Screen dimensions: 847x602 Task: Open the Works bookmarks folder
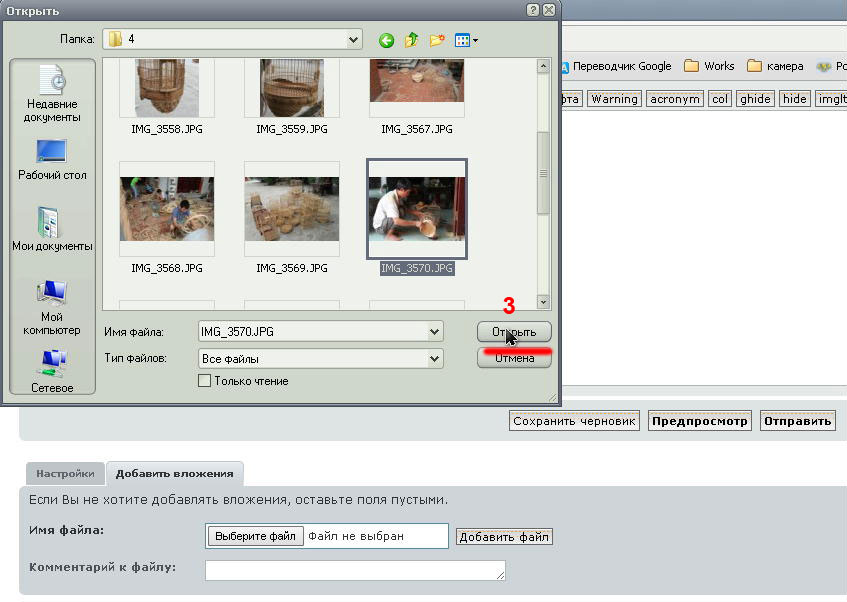click(x=709, y=66)
